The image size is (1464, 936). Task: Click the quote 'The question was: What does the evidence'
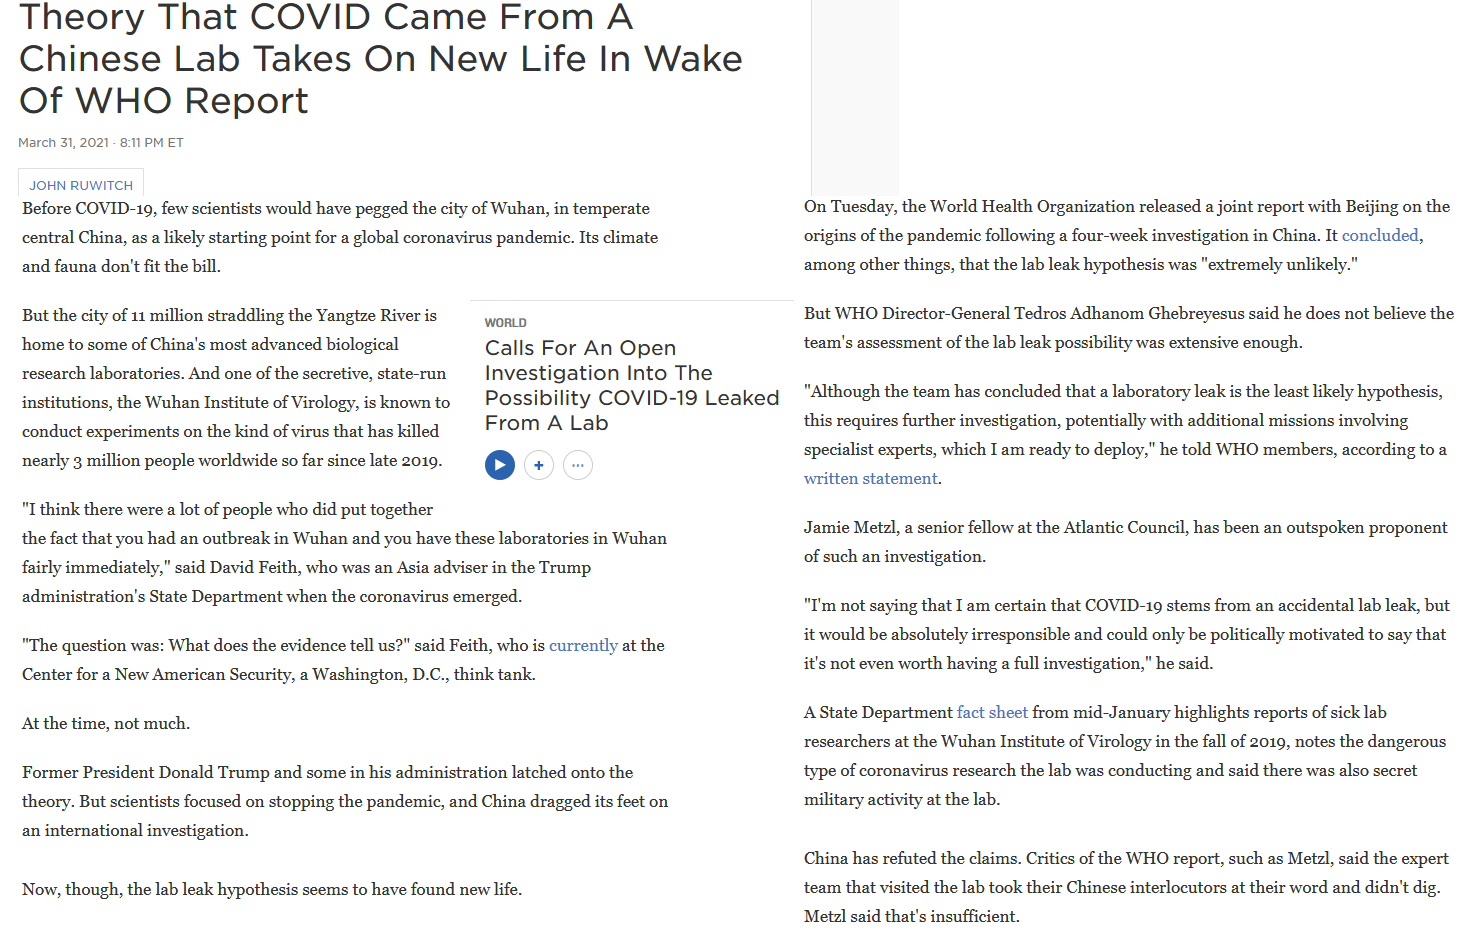(343, 659)
